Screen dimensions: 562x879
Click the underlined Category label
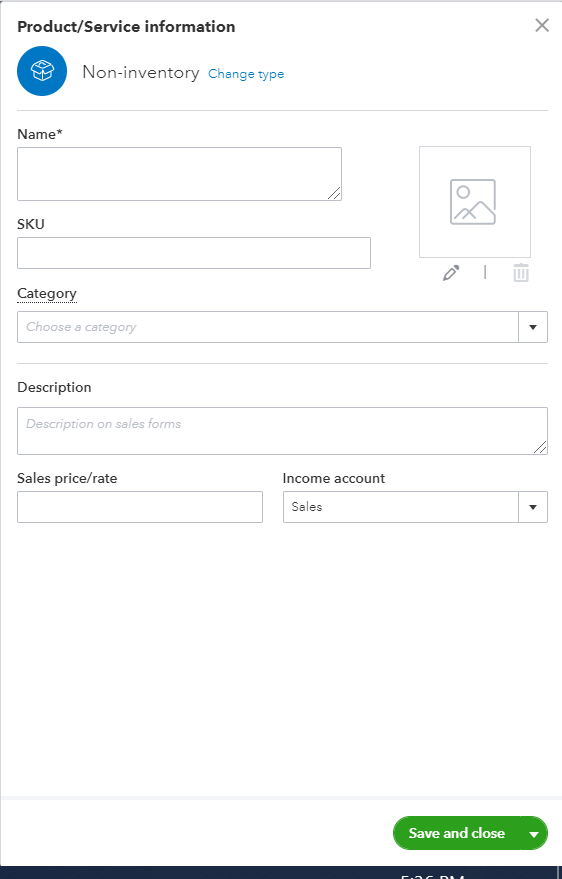[47, 294]
